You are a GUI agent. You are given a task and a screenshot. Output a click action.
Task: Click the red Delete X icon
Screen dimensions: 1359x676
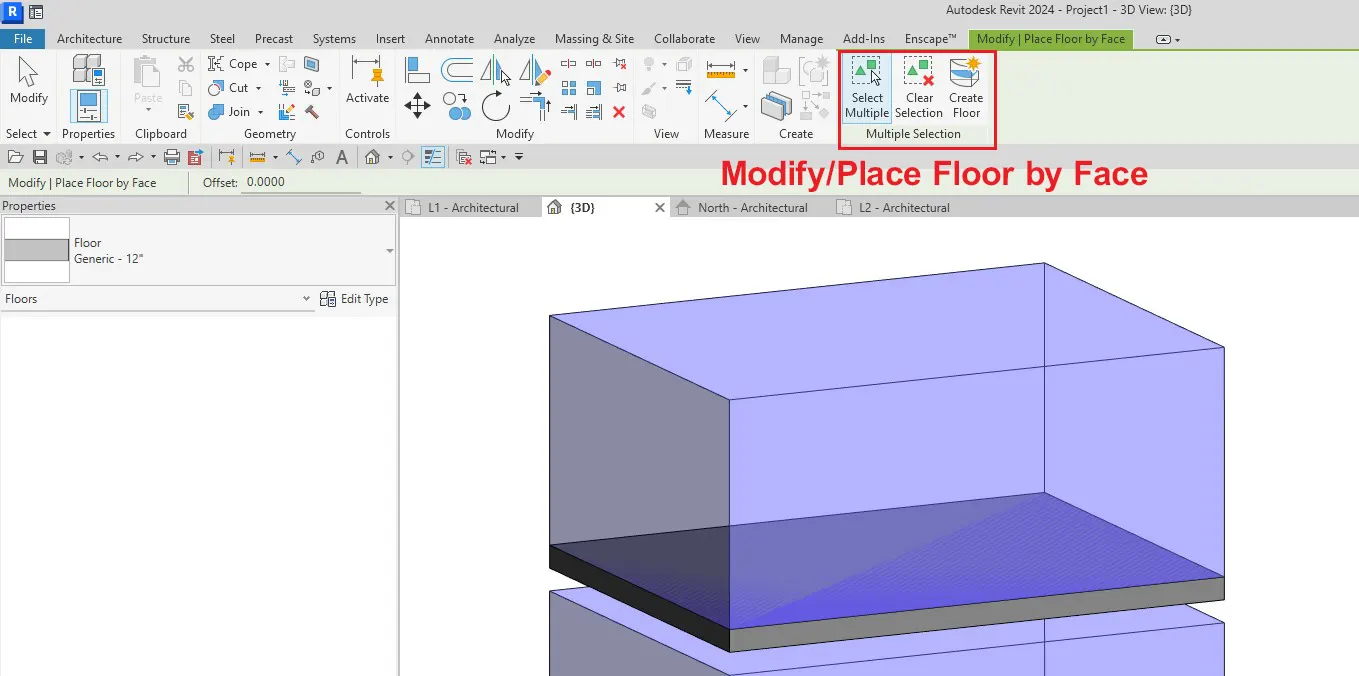pos(619,111)
